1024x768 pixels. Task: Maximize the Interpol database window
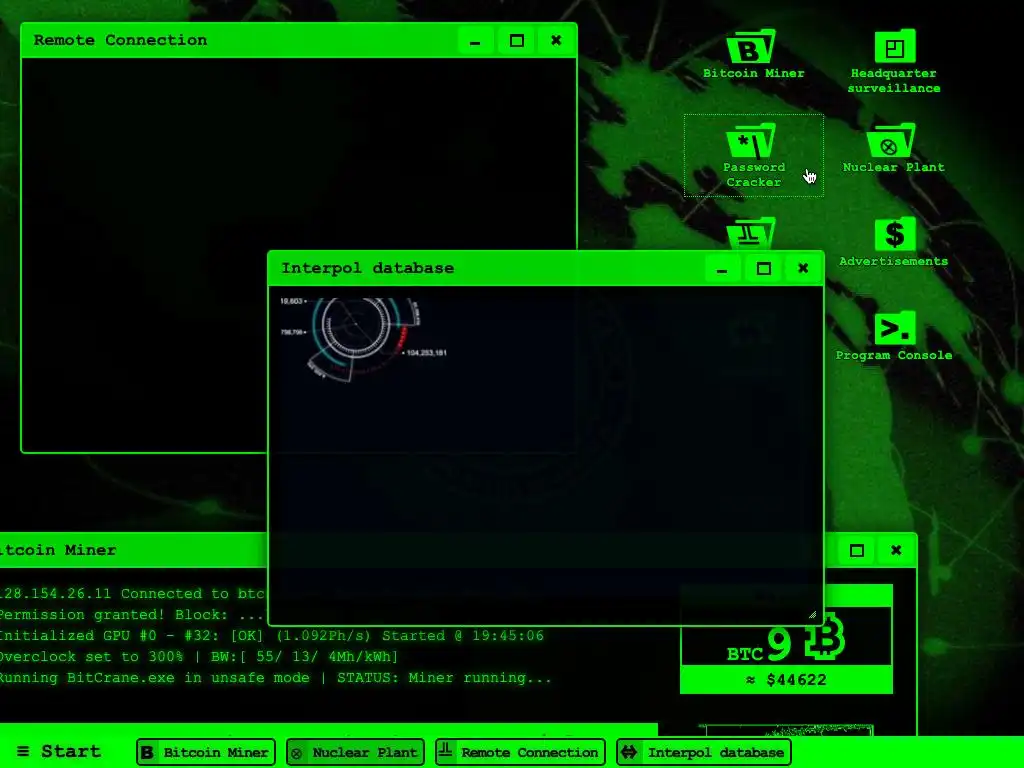[x=763, y=268]
